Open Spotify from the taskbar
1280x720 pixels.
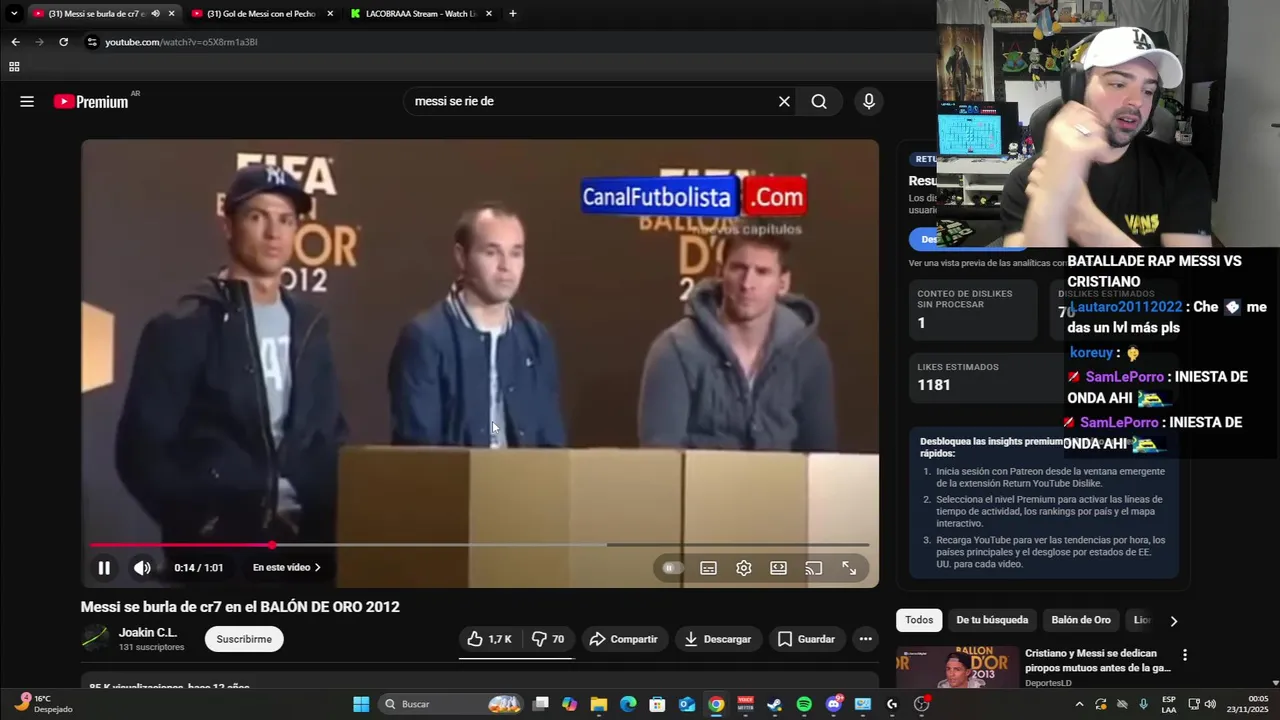pyautogui.click(x=805, y=704)
